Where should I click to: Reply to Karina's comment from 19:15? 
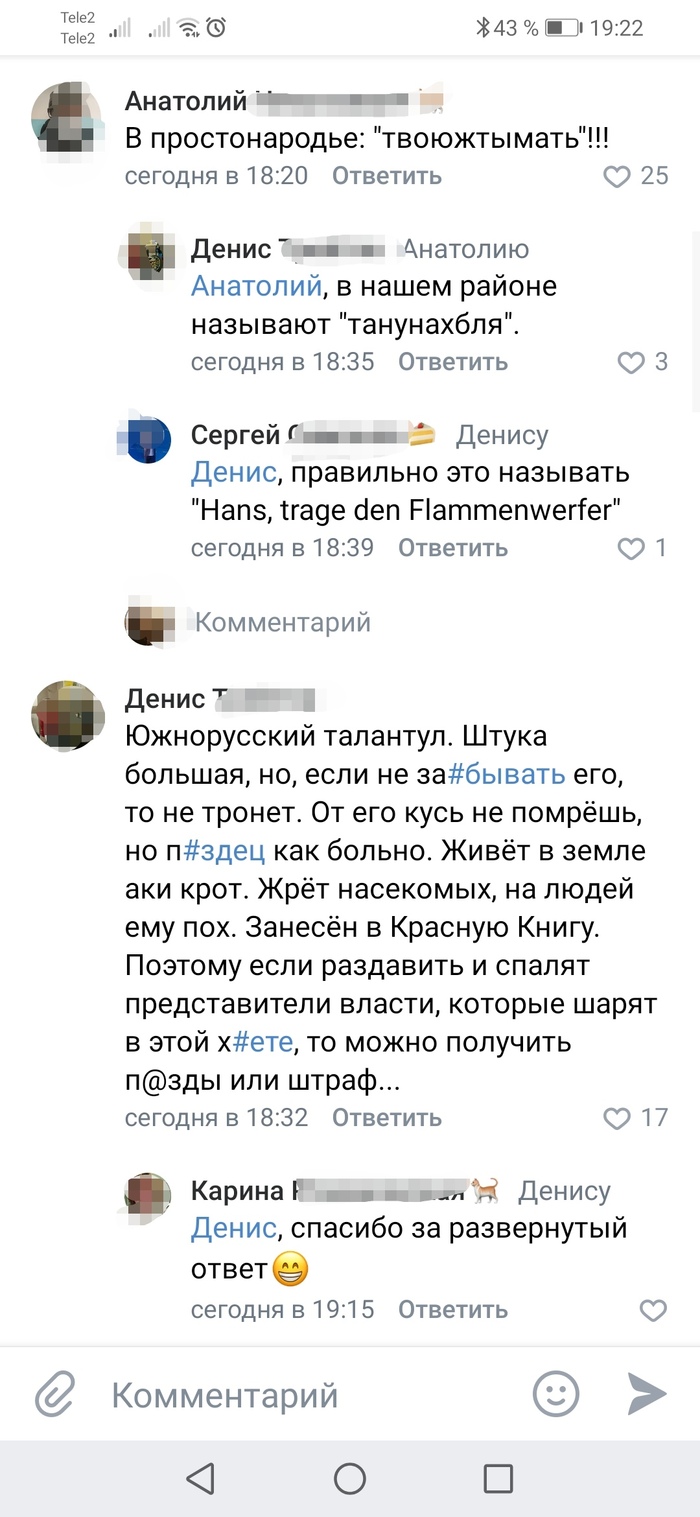click(x=452, y=1310)
